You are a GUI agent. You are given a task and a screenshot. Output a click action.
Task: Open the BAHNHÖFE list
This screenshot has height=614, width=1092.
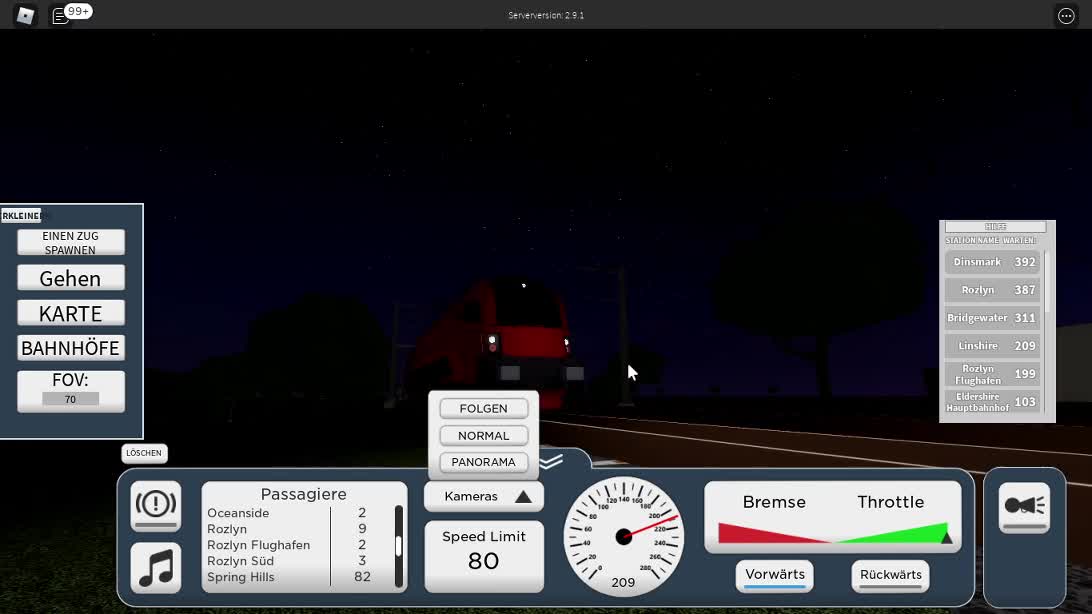click(x=70, y=348)
